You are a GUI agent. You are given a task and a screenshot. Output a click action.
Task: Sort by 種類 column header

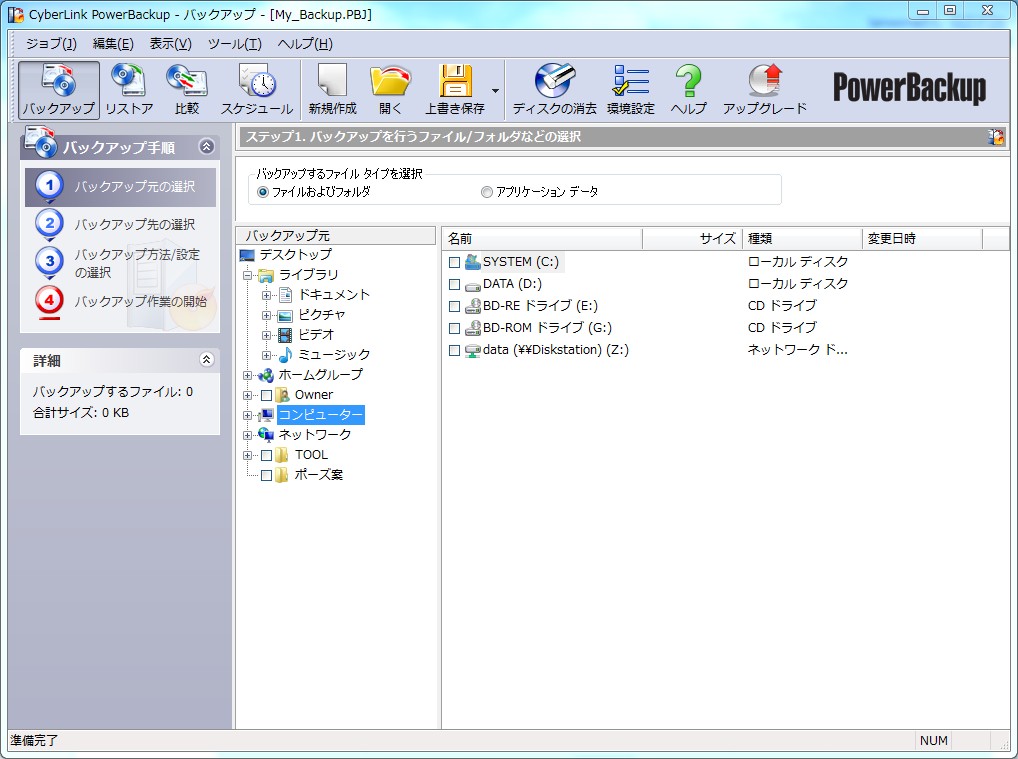(802, 239)
